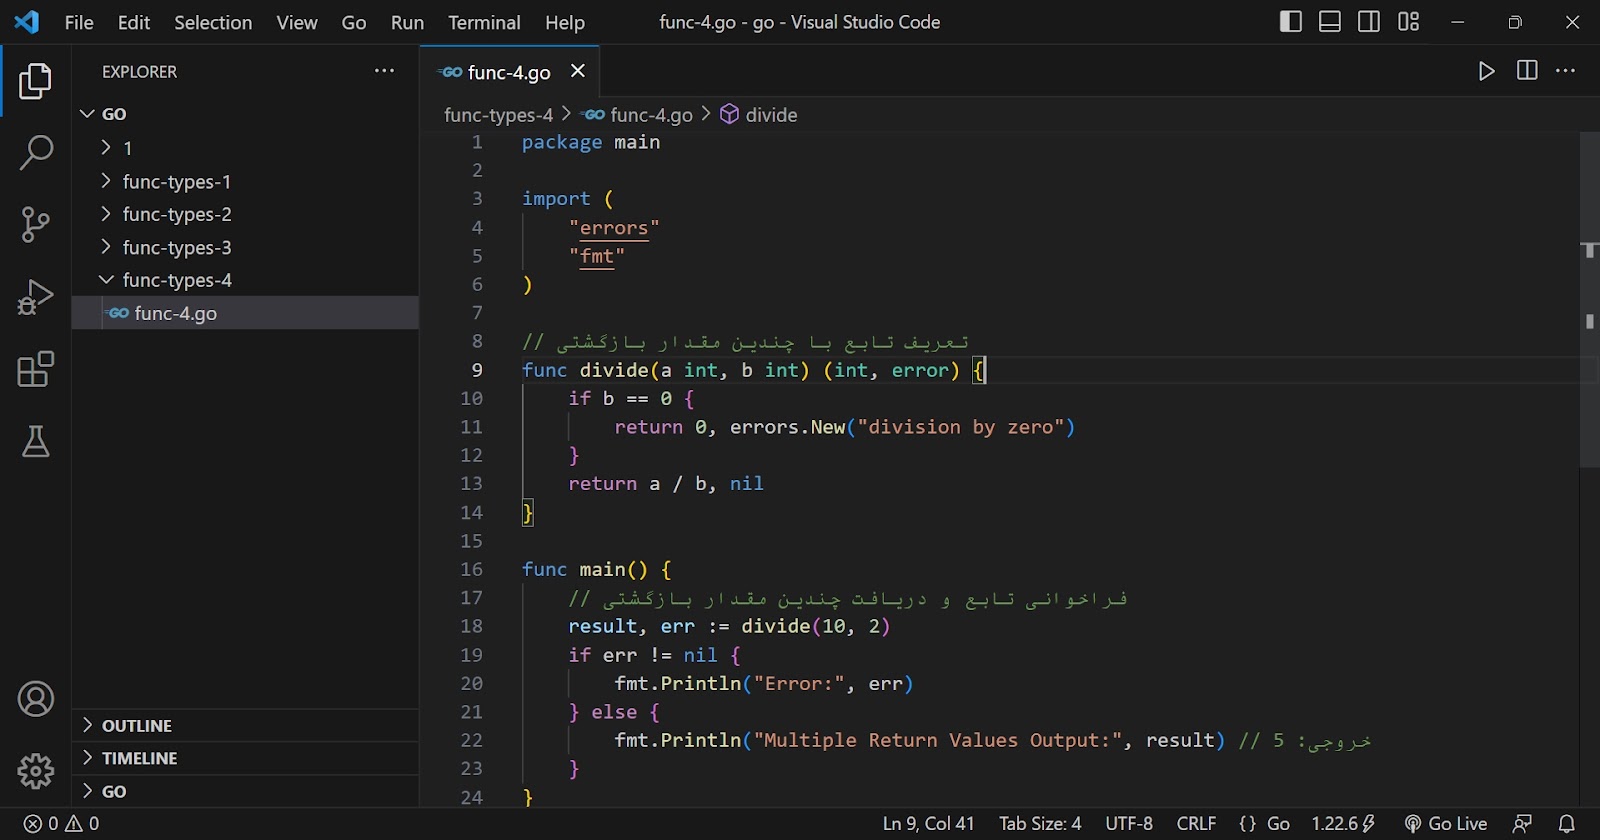Open the Manage gear icon
The width and height of the screenshot is (1600, 840).
click(35, 771)
